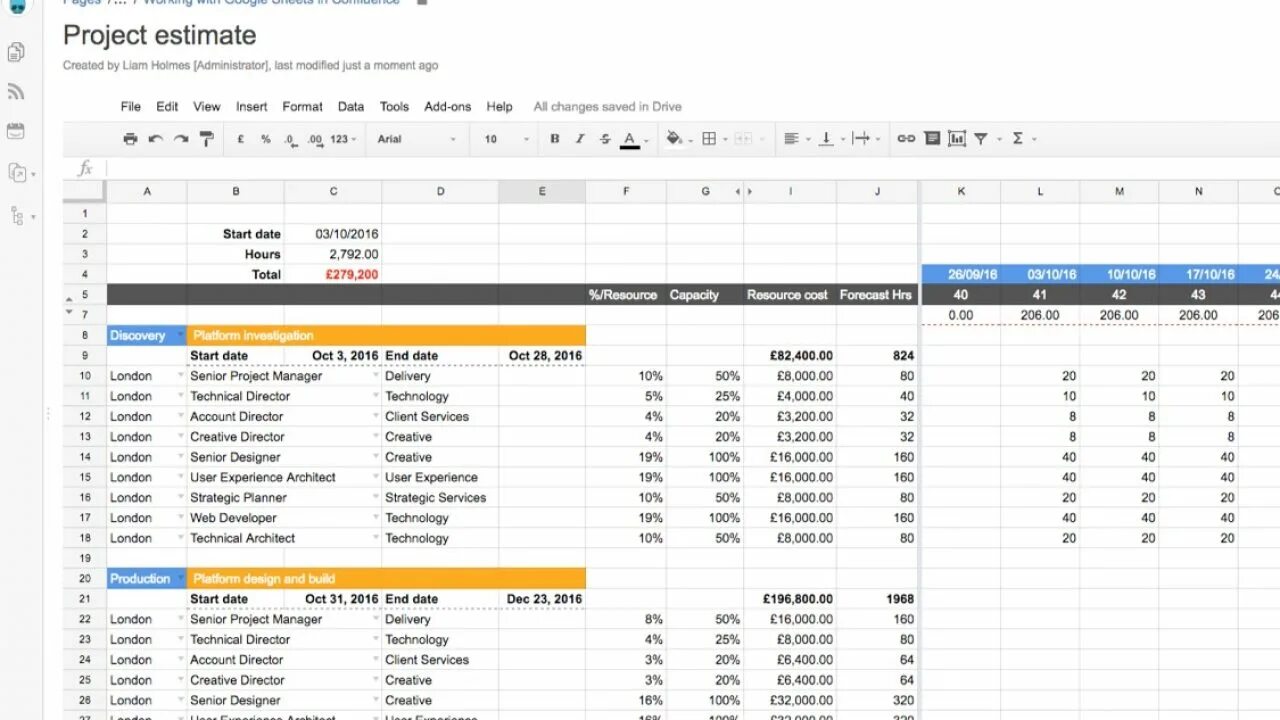1280x720 pixels.
Task: Undo the last change
Action: coord(155,138)
